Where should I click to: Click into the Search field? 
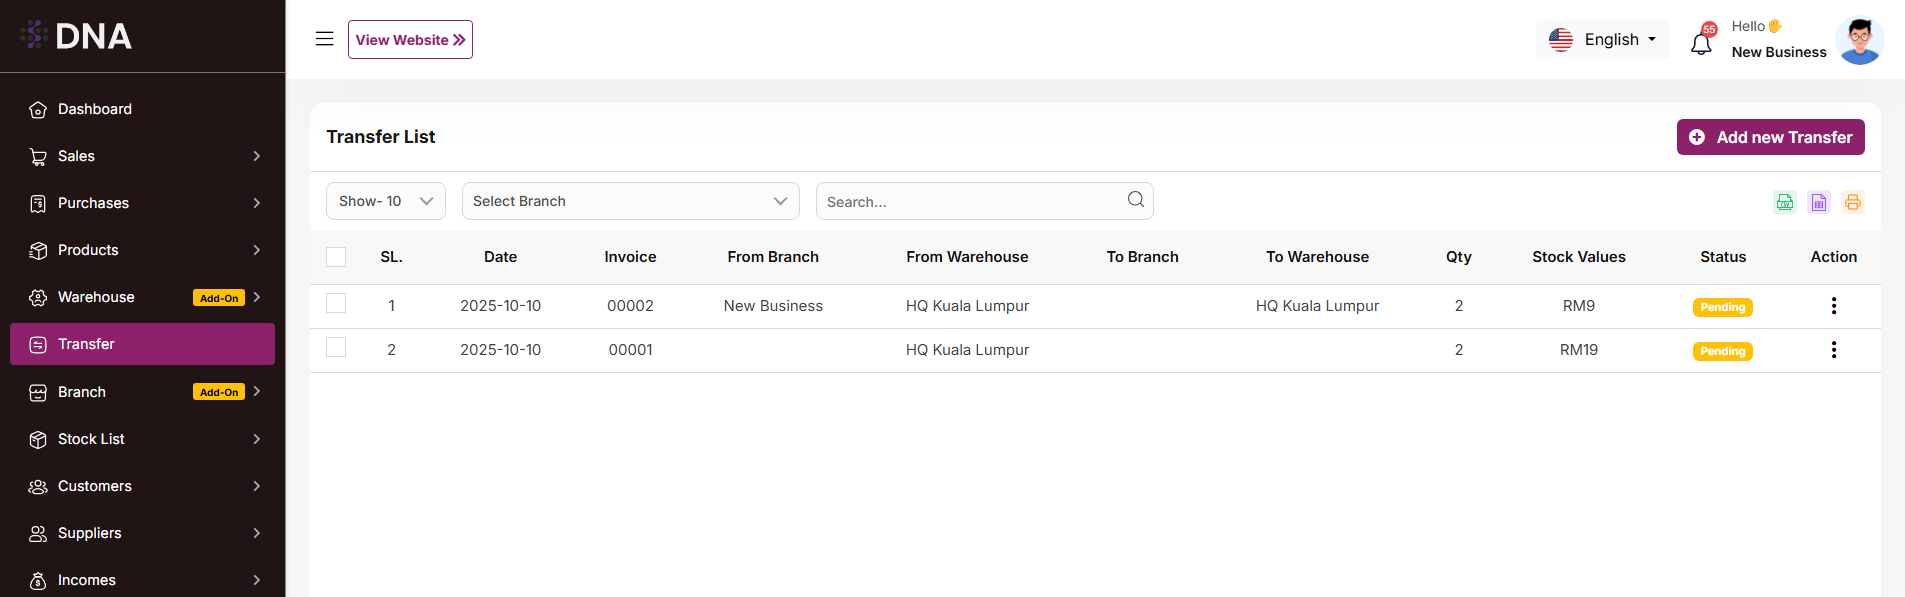pos(970,201)
